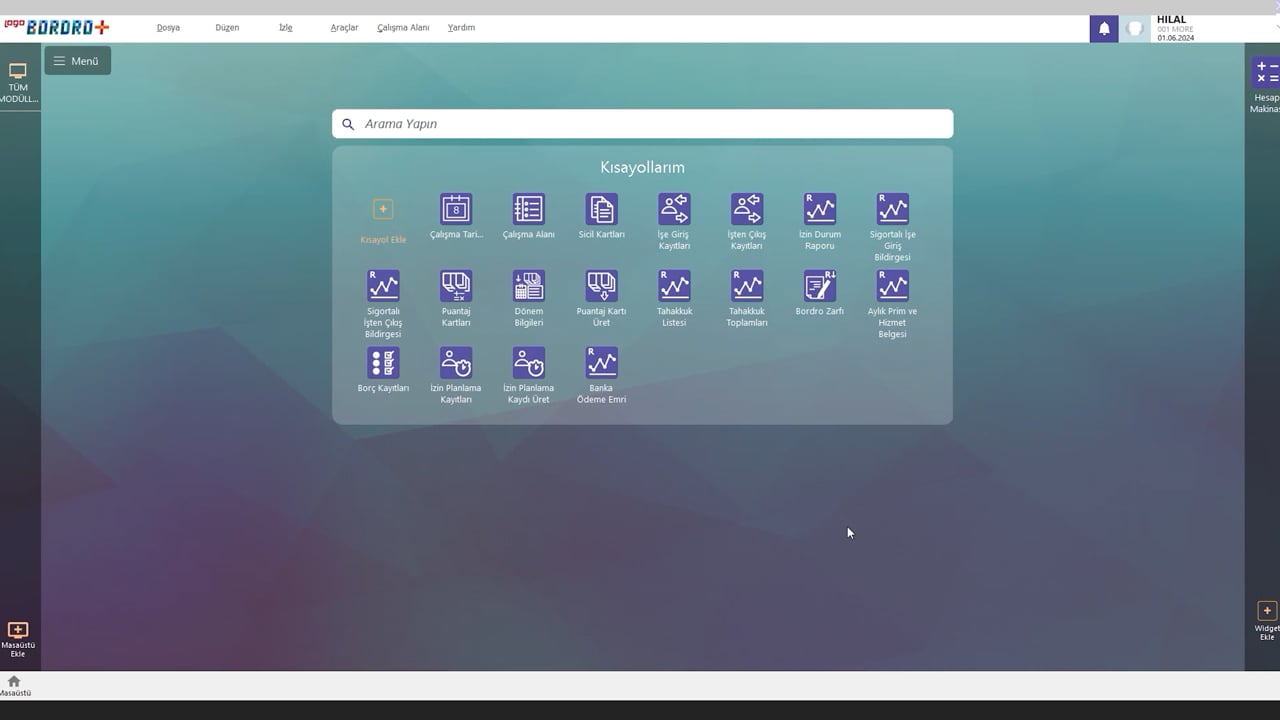Open the Dosya menu

[168, 28]
